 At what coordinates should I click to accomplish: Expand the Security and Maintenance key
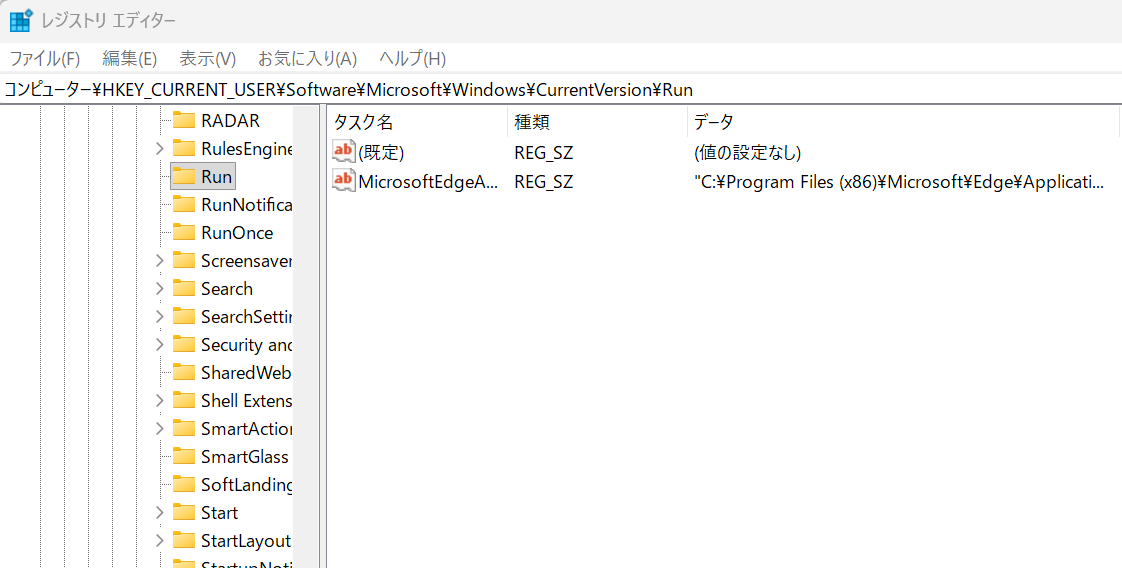(160, 345)
